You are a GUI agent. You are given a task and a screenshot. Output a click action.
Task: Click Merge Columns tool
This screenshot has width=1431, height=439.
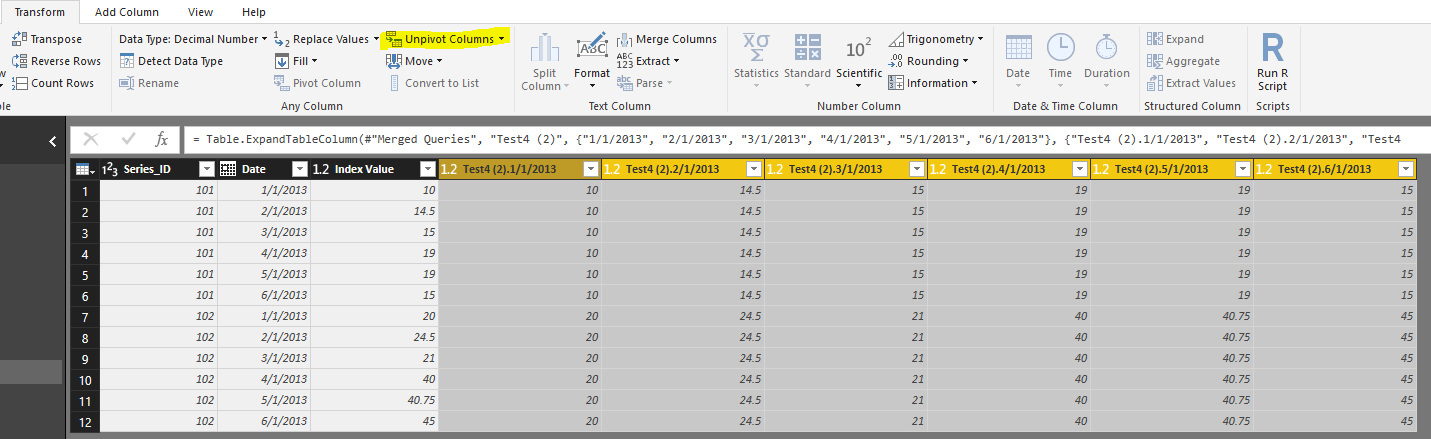[667, 39]
